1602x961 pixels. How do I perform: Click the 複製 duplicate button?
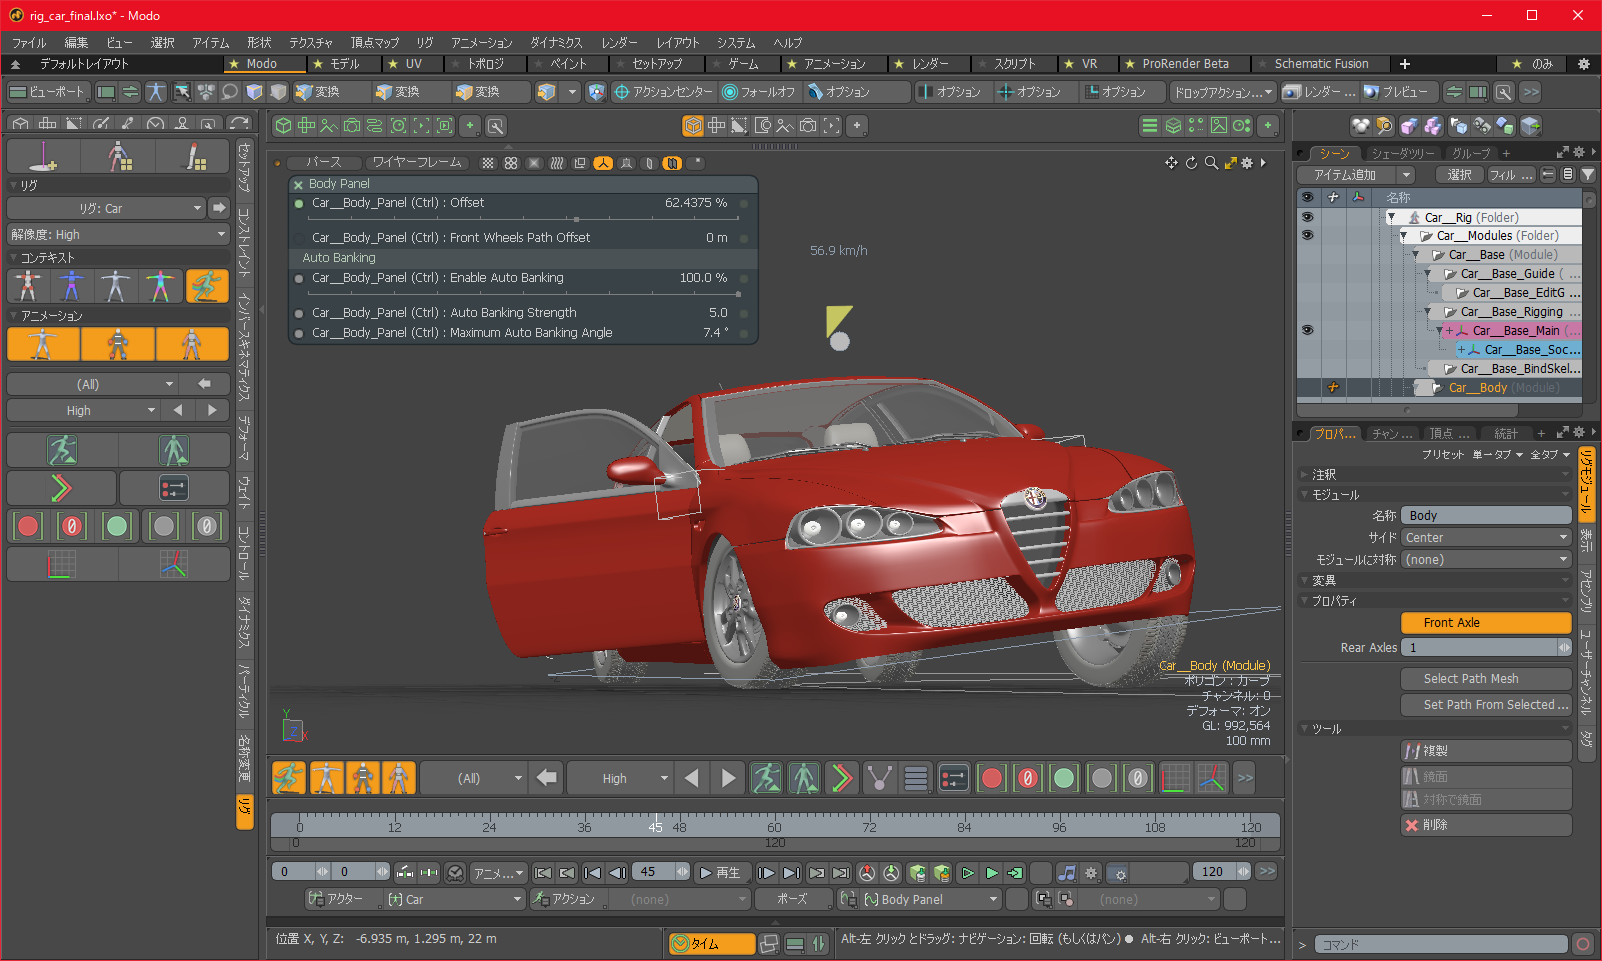point(1486,751)
